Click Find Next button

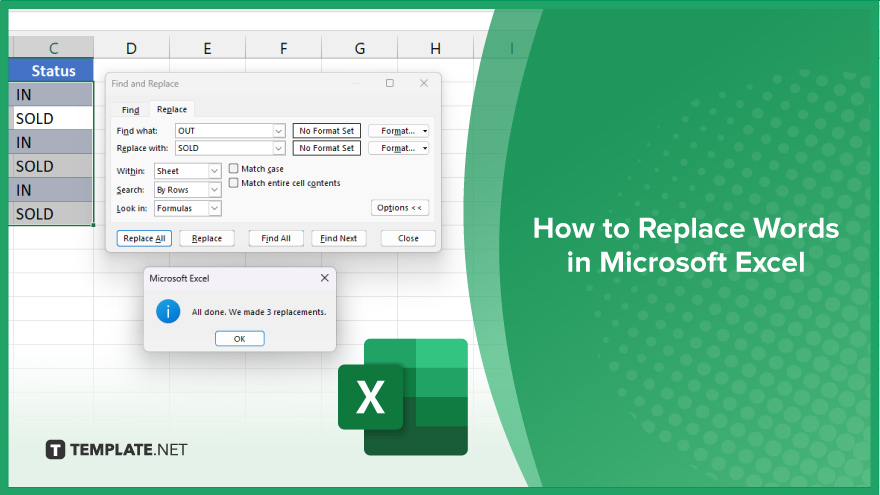[x=338, y=238]
